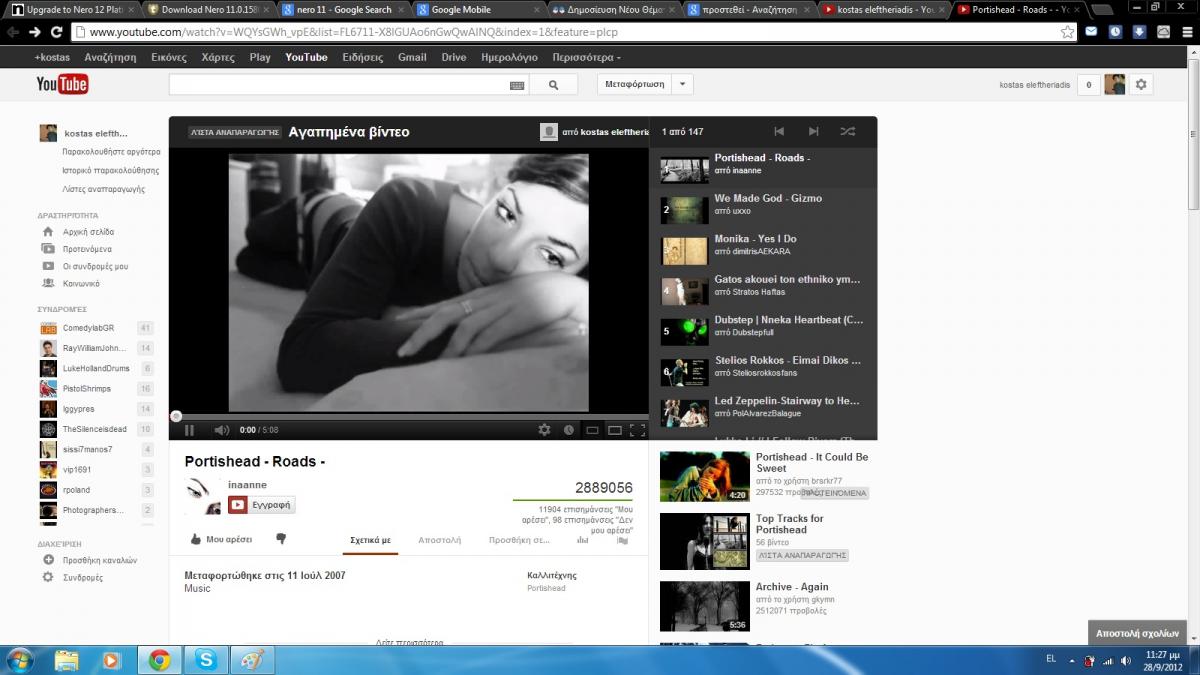The image size is (1200, 675).
Task: Open Paint from the taskbar
Action: tap(252, 660)
